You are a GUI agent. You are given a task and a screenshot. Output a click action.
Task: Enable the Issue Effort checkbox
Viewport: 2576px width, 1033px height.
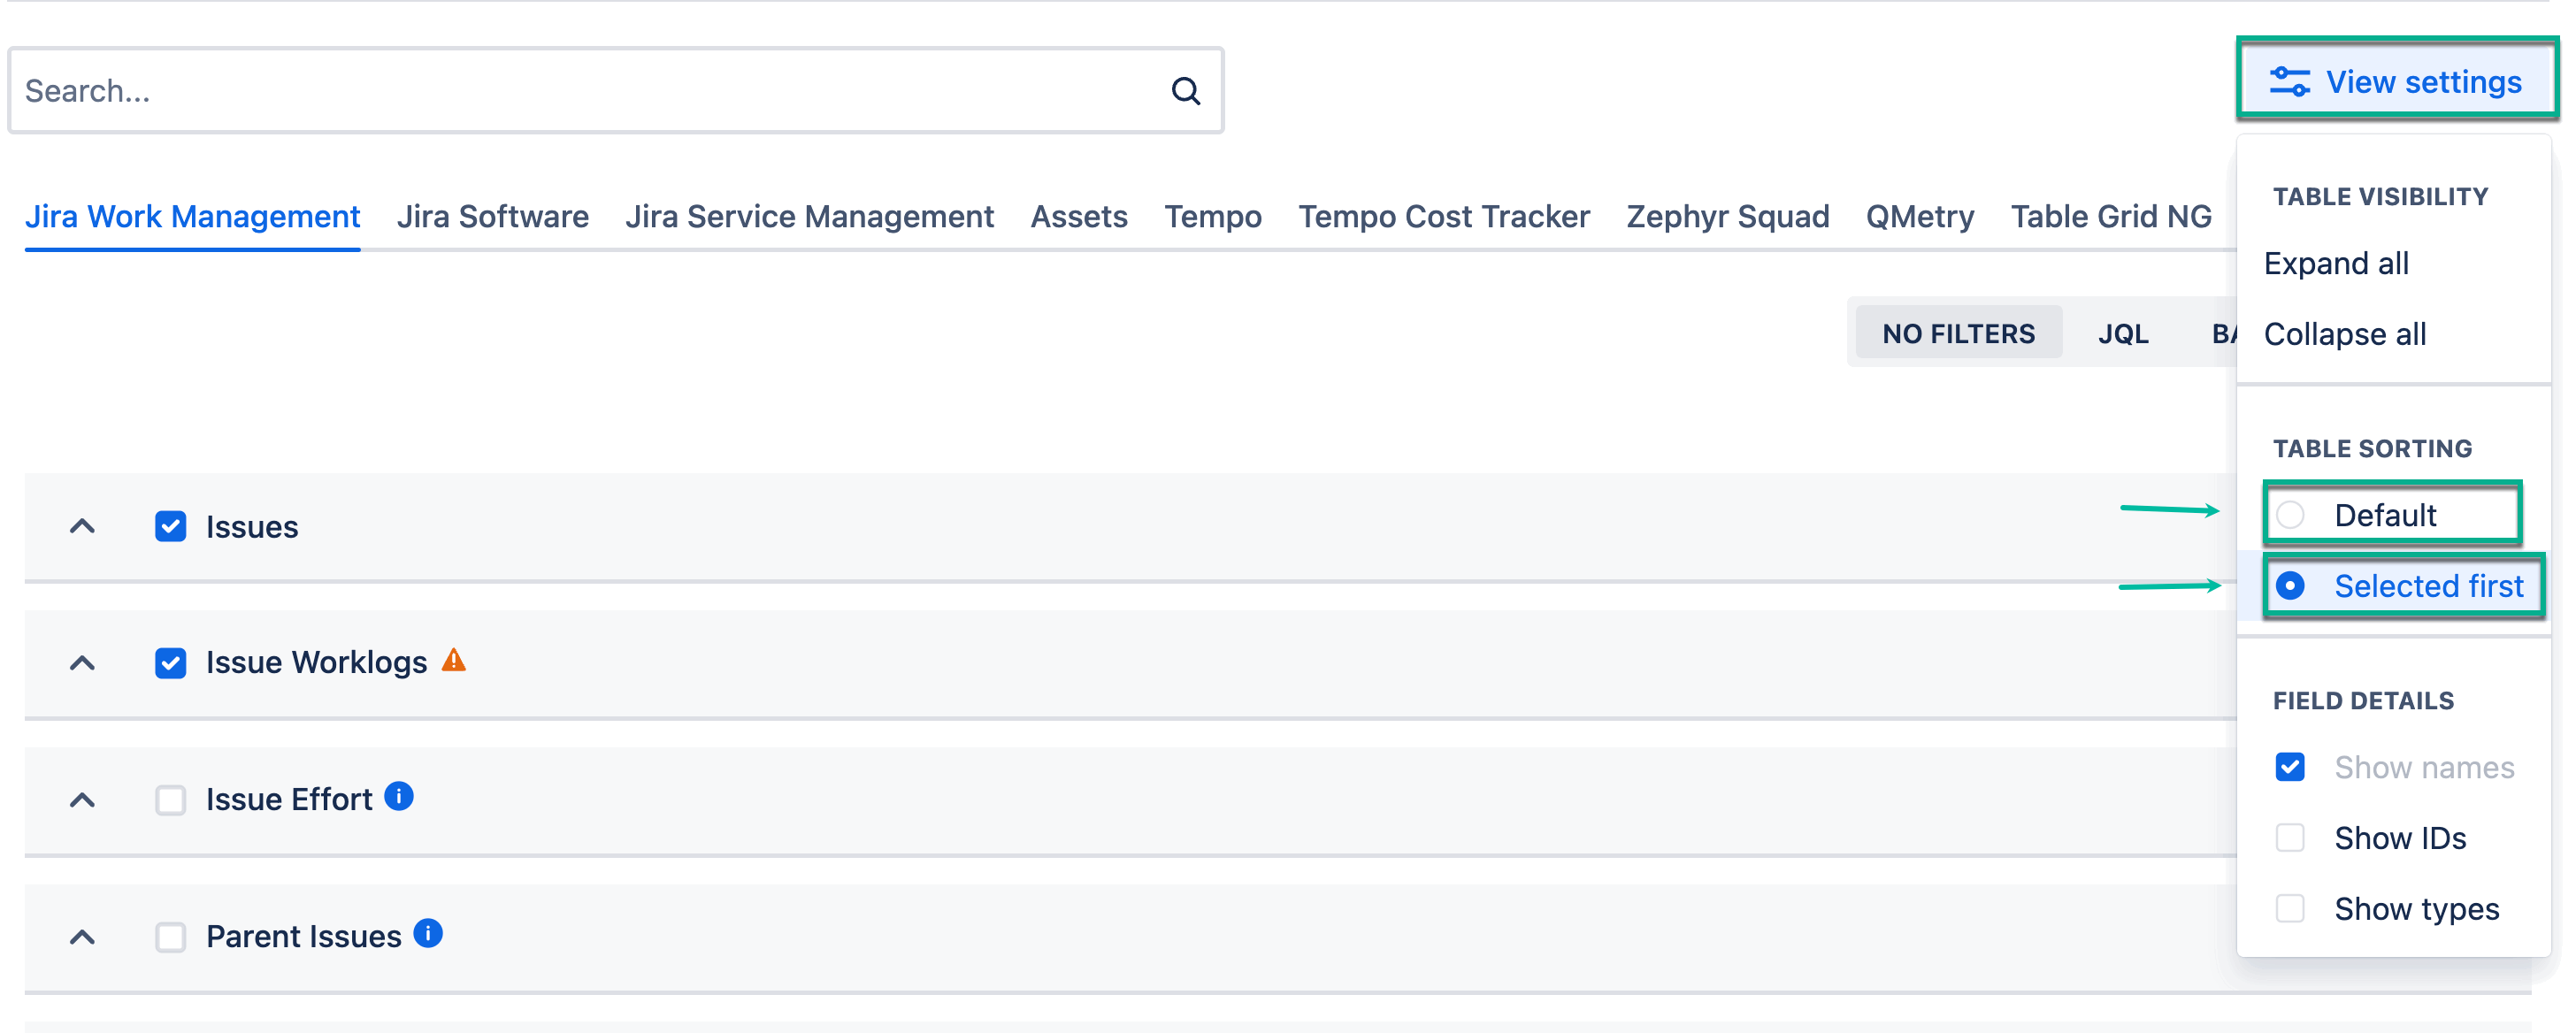tap(170, 799)
